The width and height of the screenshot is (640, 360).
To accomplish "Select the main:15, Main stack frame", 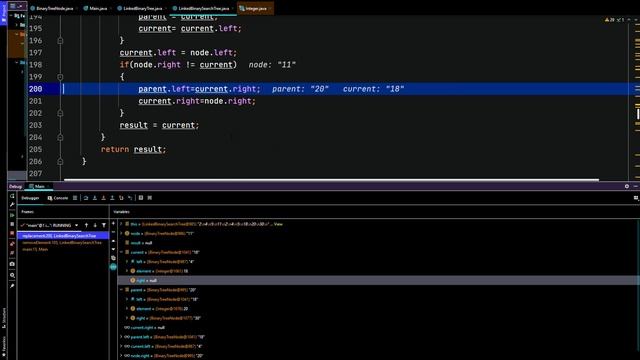I will coord(62,249).
